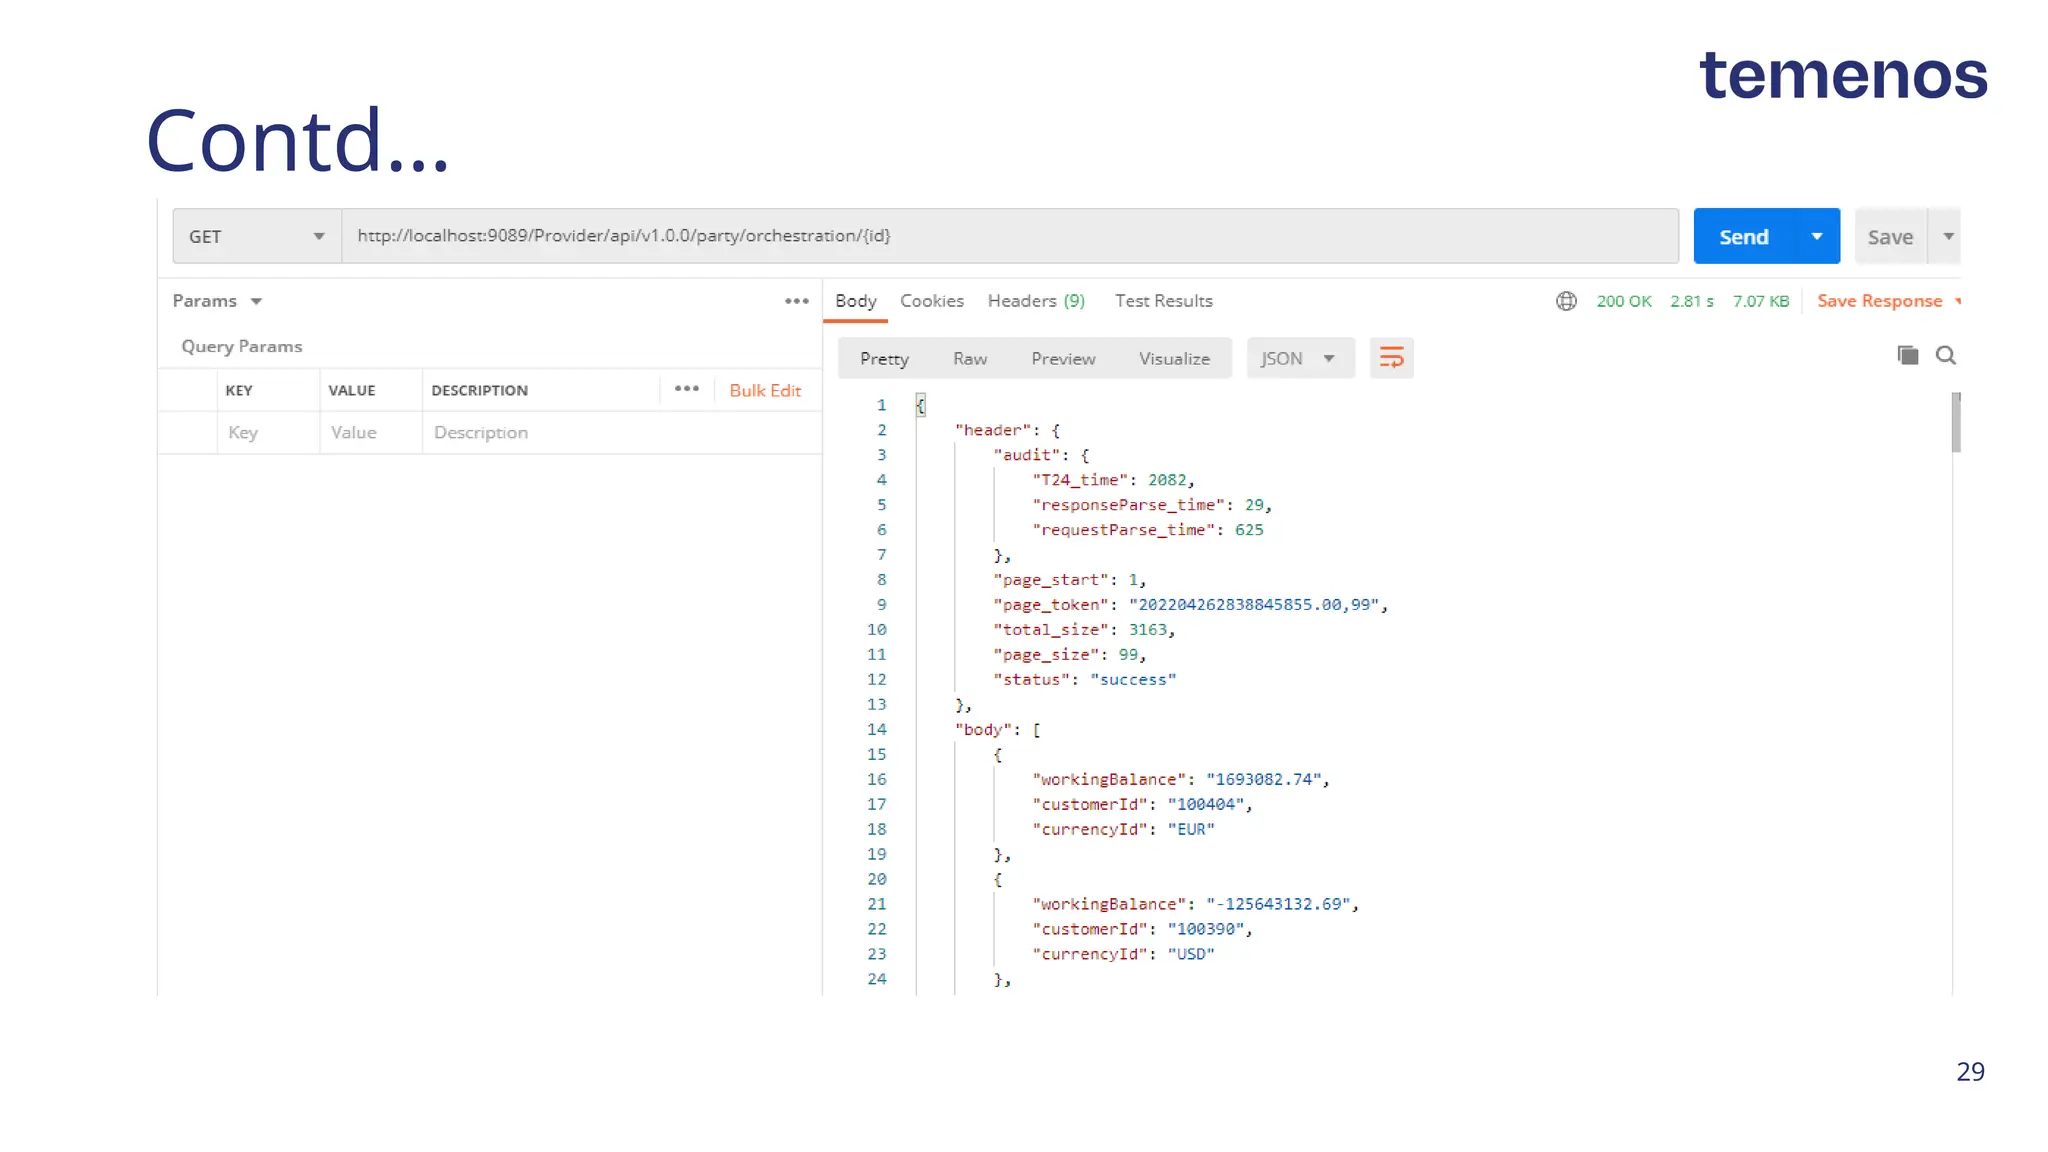The height and width of the screenshot is (1152, 2048).
Task: Select the Preview view mode
Action: pyautogui.click(x=1063, y=359)
